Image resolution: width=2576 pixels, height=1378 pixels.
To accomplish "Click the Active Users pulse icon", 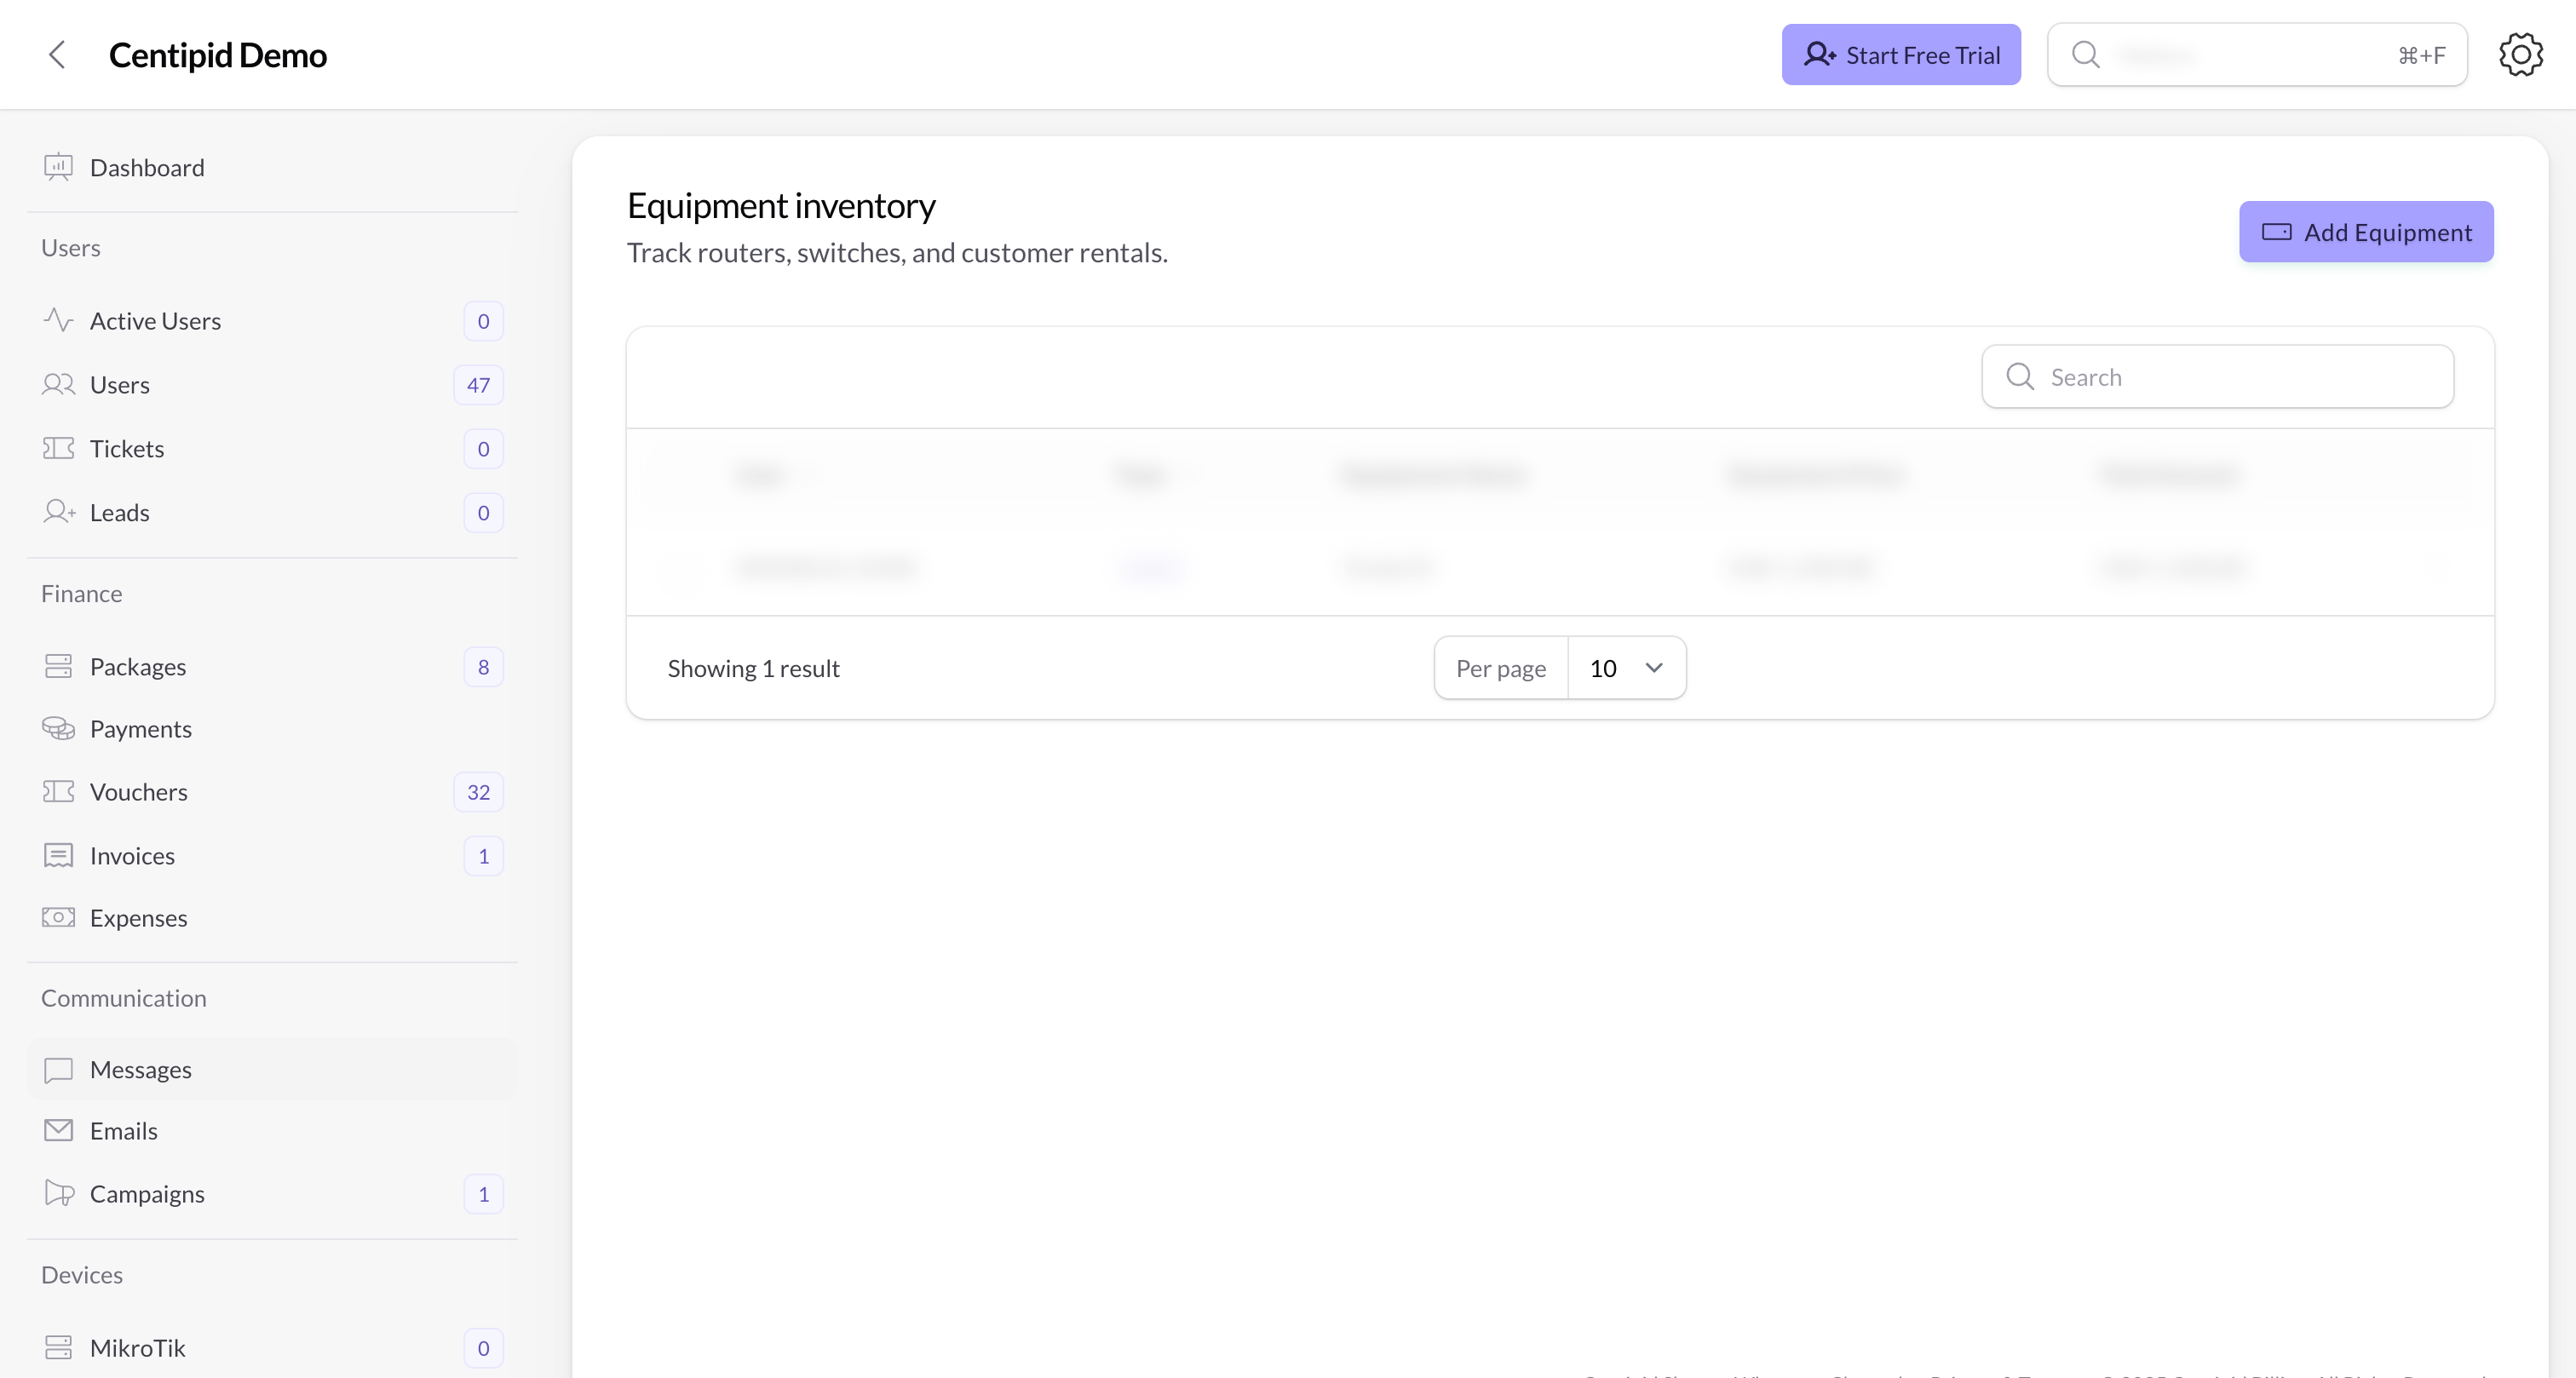I will coord(58,320).
